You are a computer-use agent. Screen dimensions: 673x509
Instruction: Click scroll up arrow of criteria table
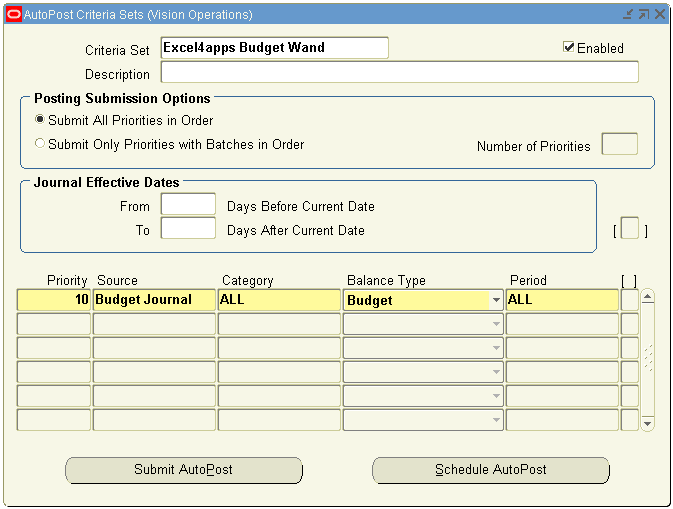pos(648,297)
